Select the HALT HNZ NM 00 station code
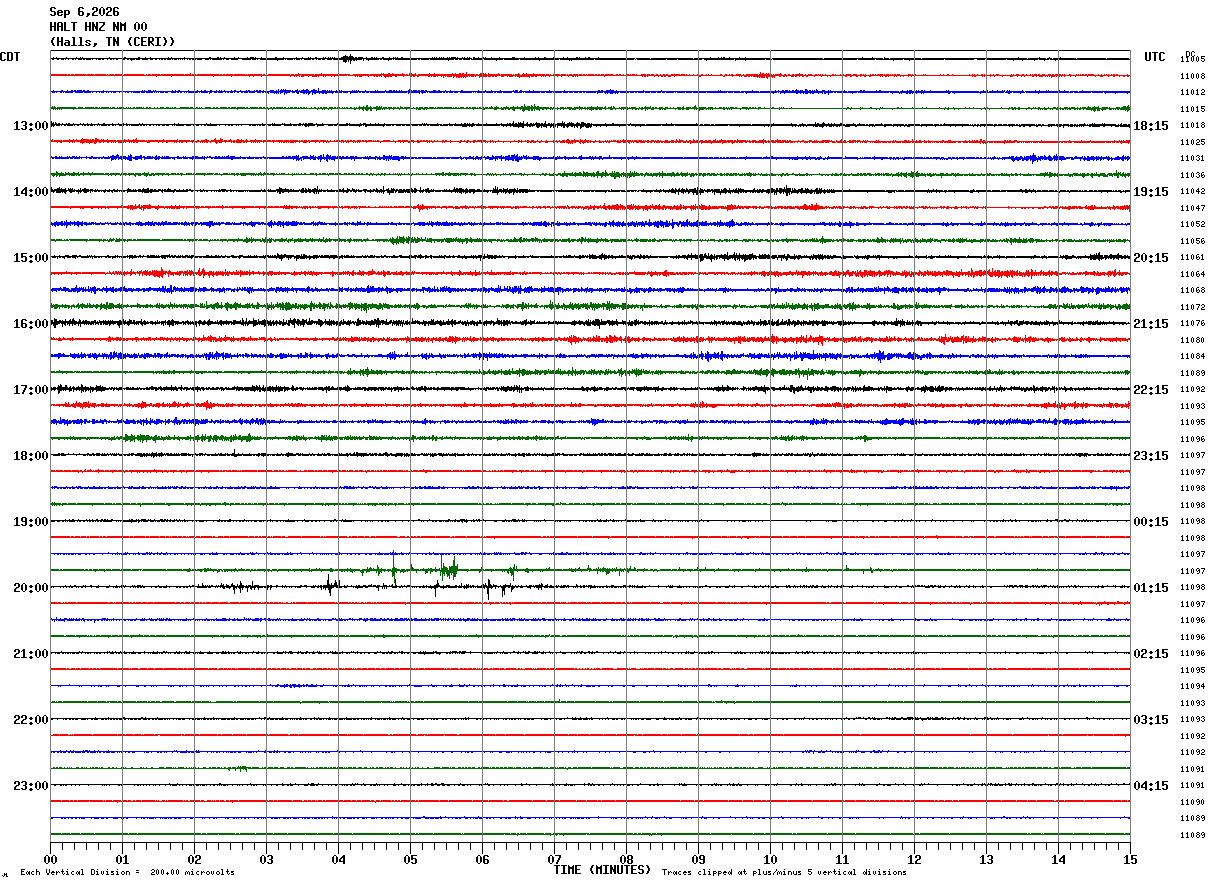1210x886 pixels. coord(98,27)
